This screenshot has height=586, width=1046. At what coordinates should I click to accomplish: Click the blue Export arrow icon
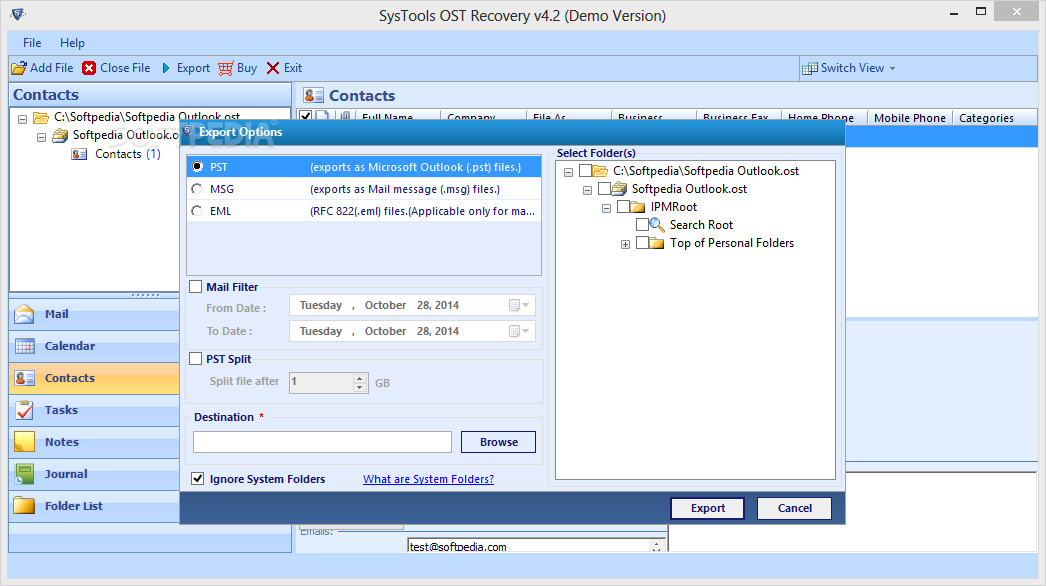coord(166,68)
